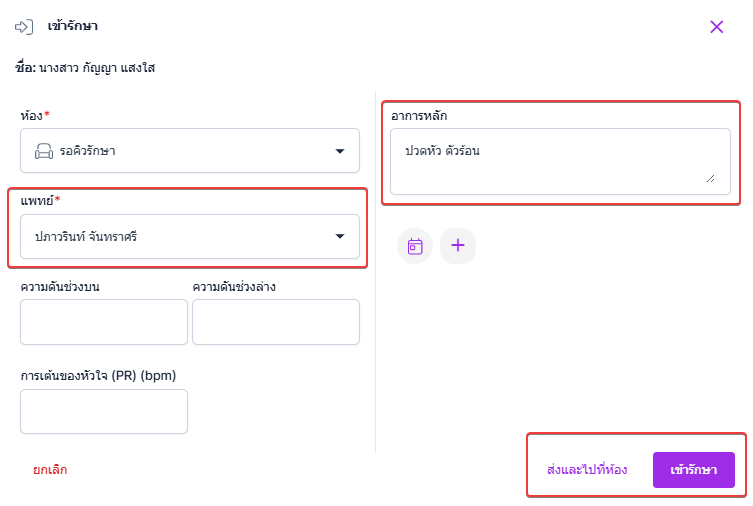This screenshot has height=506, width=753.
Task: Focus the ความดันช่วงบน input field
Action: 103,321
